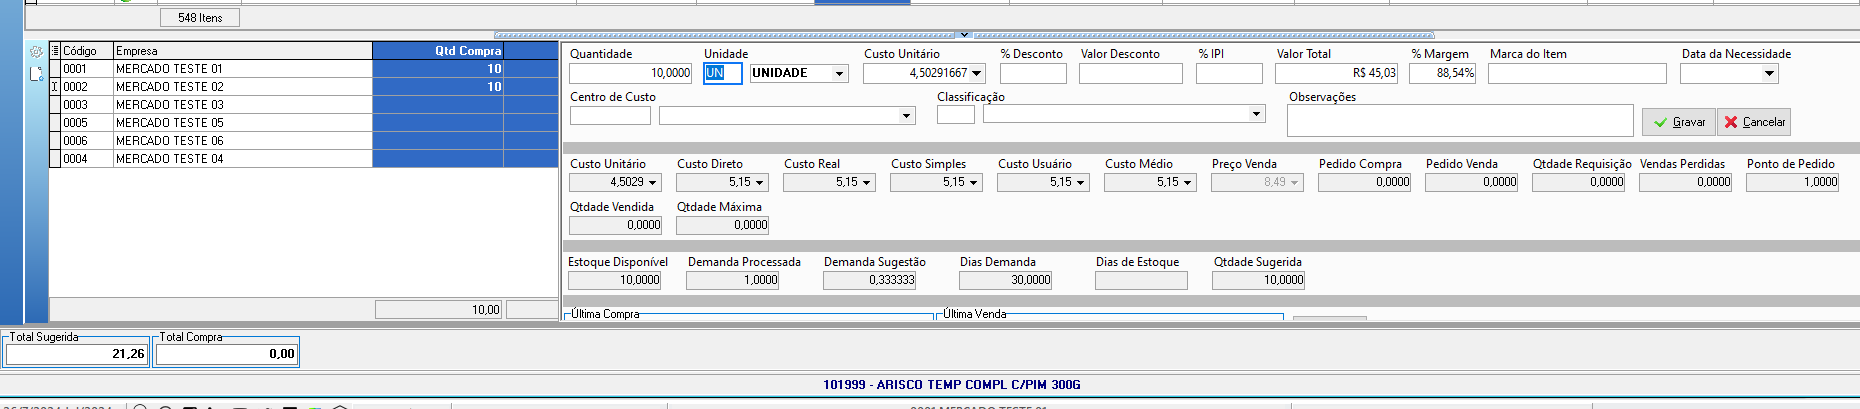Select row MERCADO TESTE 03
This screenshot has width=1860, height=409.
click(303, 105)
